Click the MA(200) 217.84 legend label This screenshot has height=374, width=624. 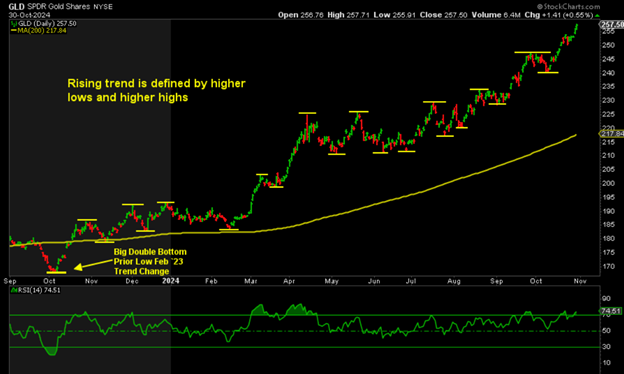(x=42, y=31)
